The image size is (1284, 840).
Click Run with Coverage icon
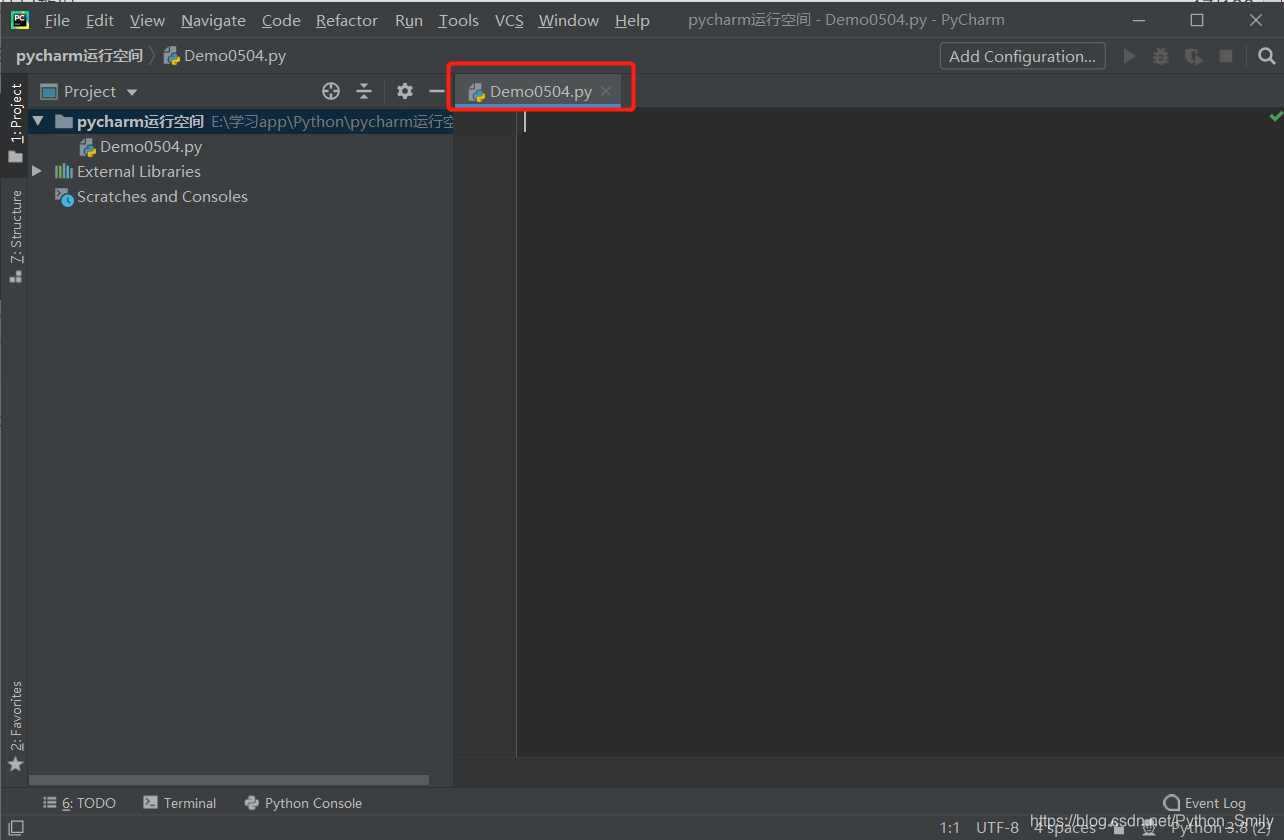pyautogui.click(x=1193, y=56)
